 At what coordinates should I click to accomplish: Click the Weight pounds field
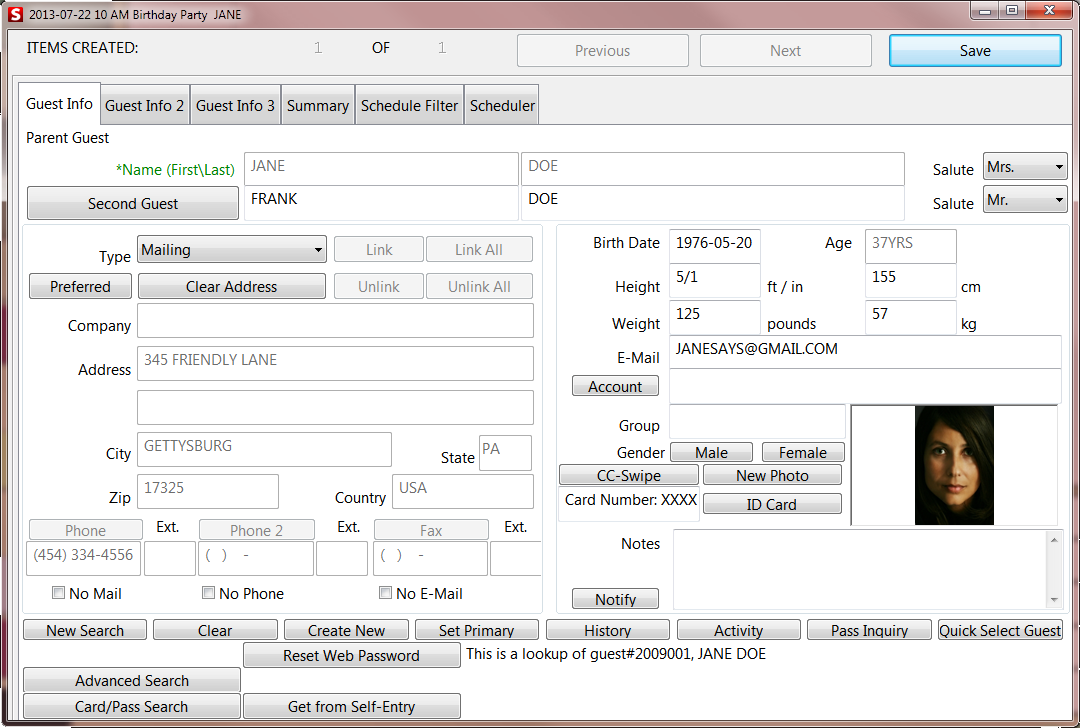(x=715, y=318)
